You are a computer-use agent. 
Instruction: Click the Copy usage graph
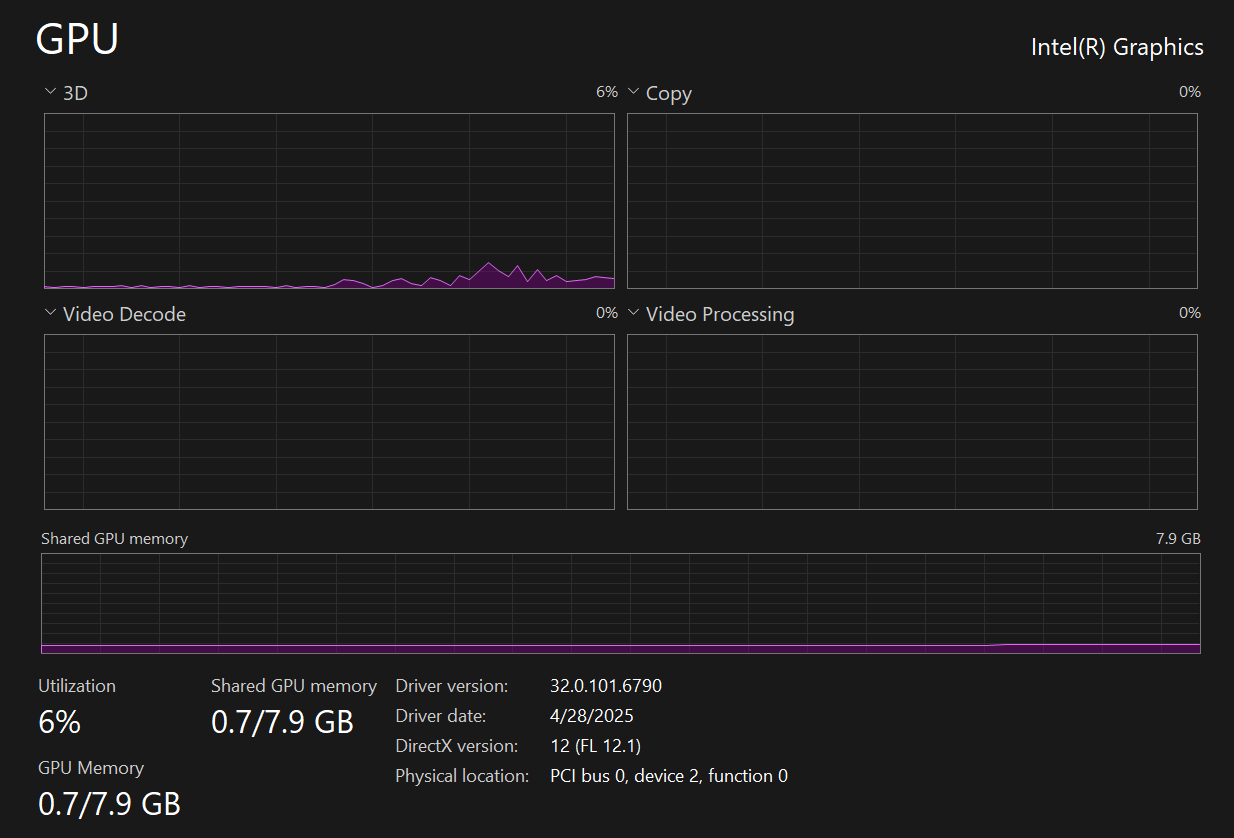[912, 201]
